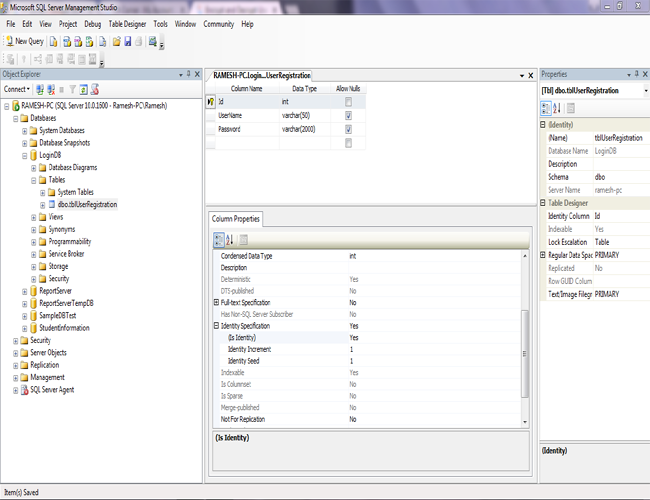Screen dimensions: 650x500
Task: Click varchar(2000) data type cell
Action: pos(305,129)
